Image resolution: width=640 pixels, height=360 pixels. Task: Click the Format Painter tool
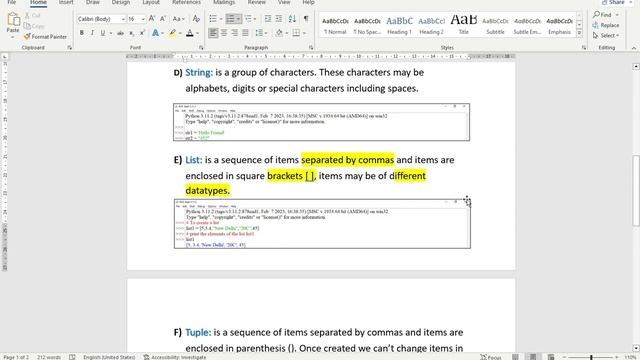click(45, 37)
